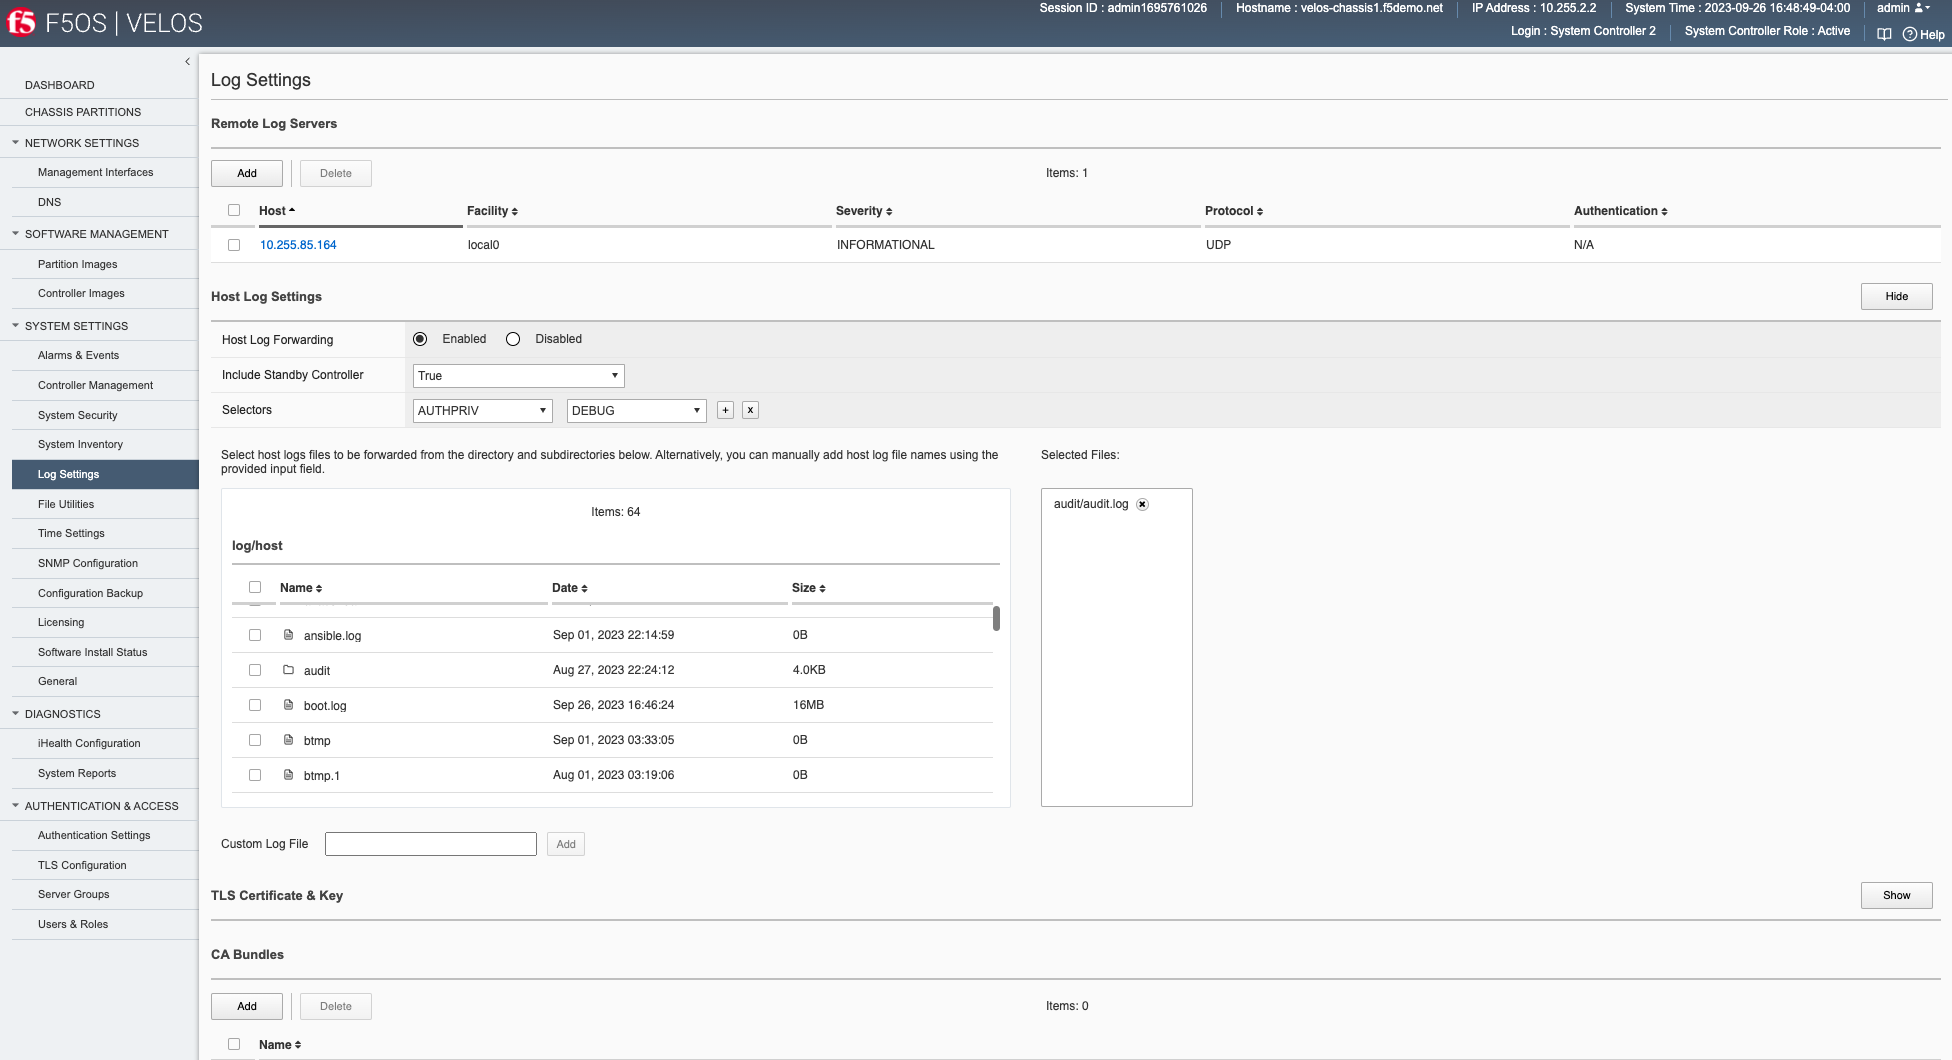Viewport: 1952px width, 1060px height.
Task: Collapse NETWORK SETTINGS section
Action: pyautogui.click(x=16, y=143)
